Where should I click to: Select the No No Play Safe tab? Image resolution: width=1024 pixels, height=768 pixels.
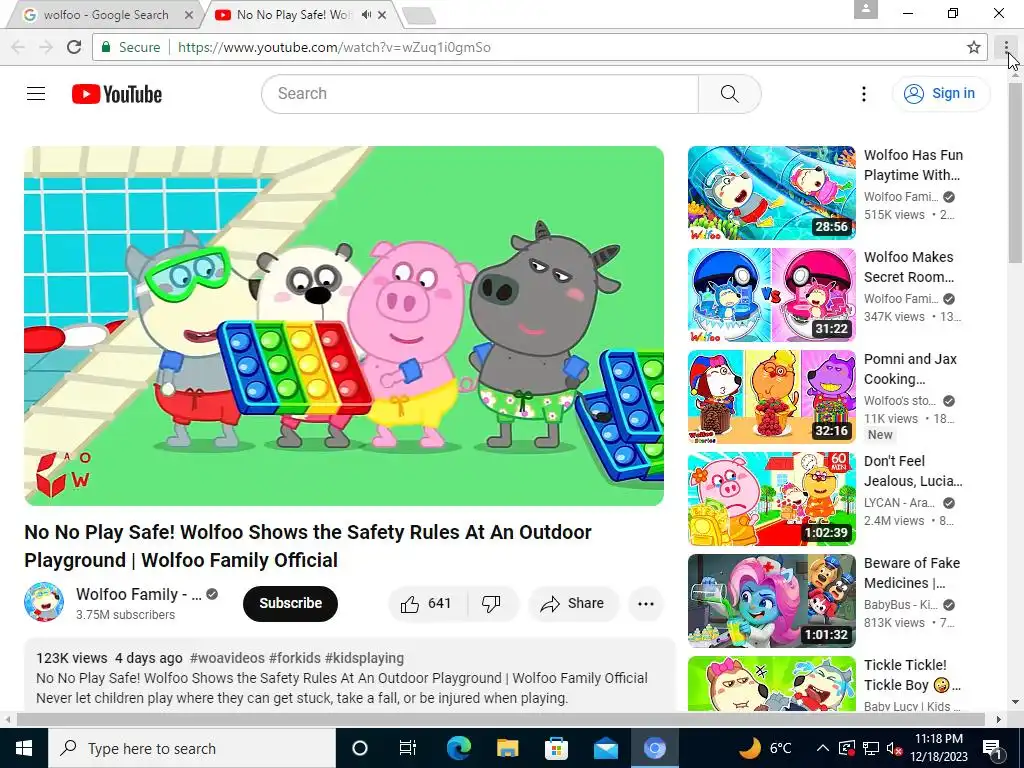293,14
